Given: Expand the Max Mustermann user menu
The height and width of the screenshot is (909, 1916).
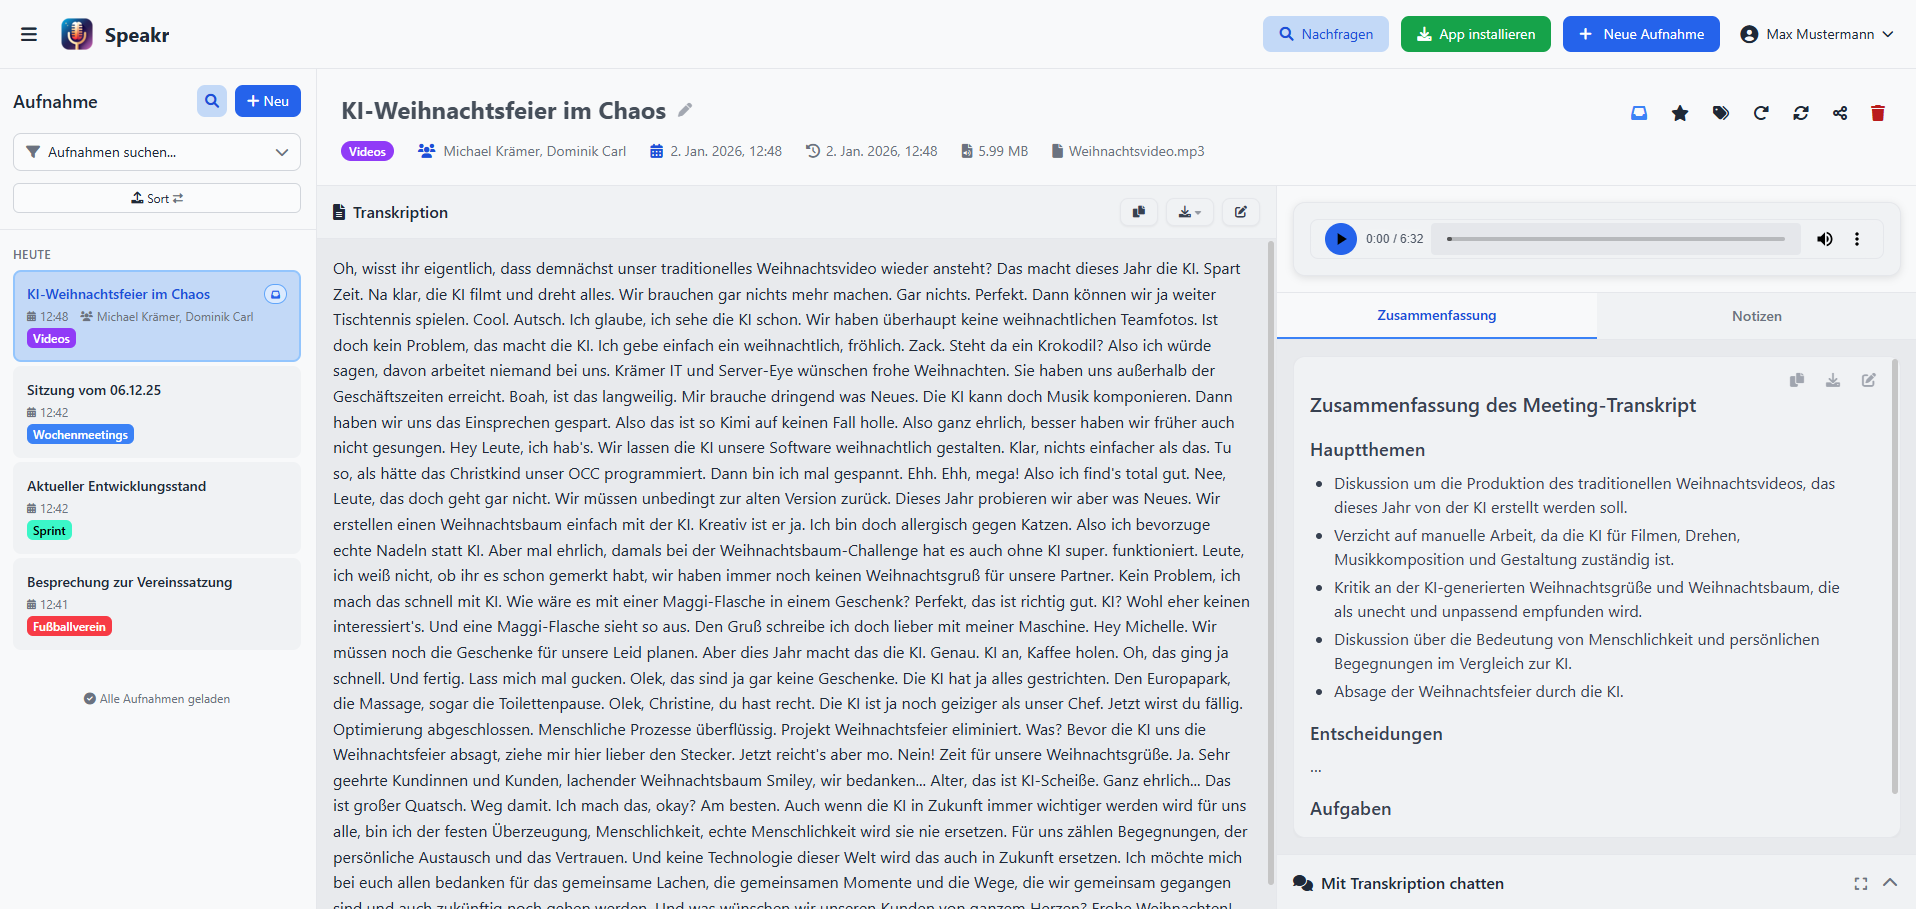Looking at the screenshot, I should click(x=1816, y=34).
